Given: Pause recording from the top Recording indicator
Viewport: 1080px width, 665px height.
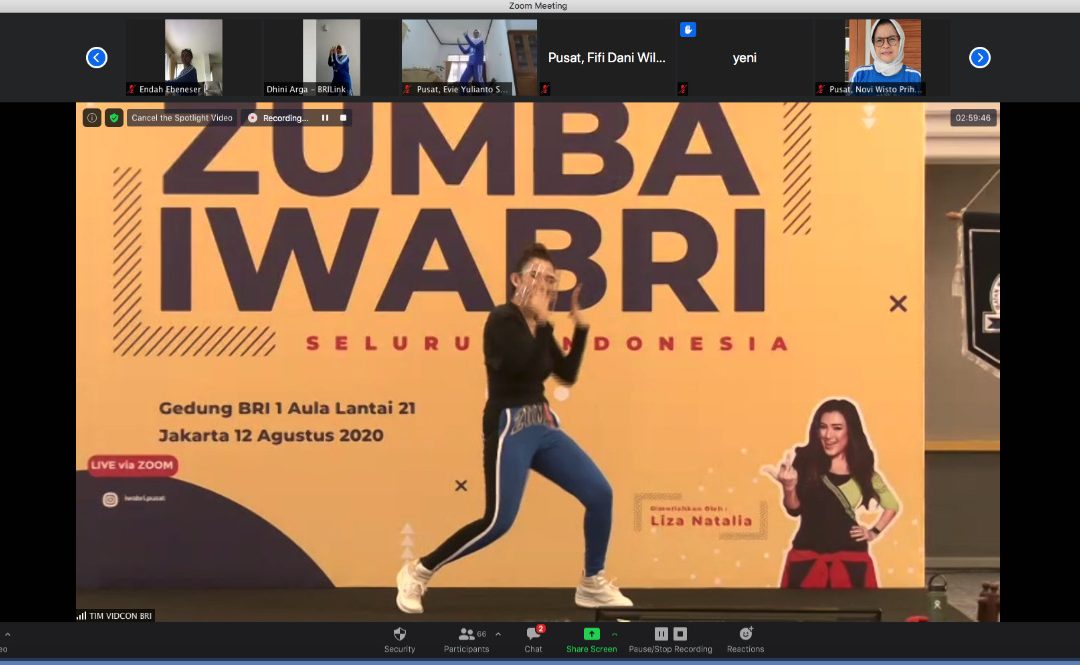Looking at the screenshot, I should pos(324,118).
